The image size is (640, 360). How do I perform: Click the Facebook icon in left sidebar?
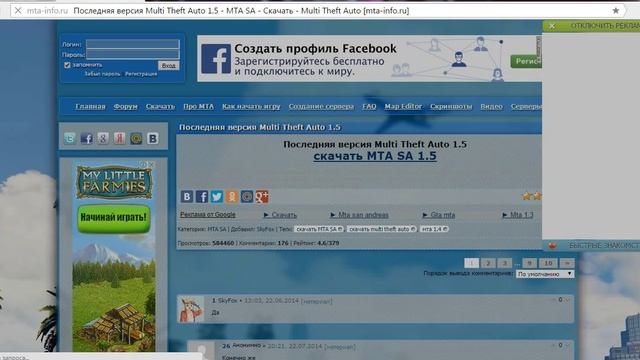[87, 139]
